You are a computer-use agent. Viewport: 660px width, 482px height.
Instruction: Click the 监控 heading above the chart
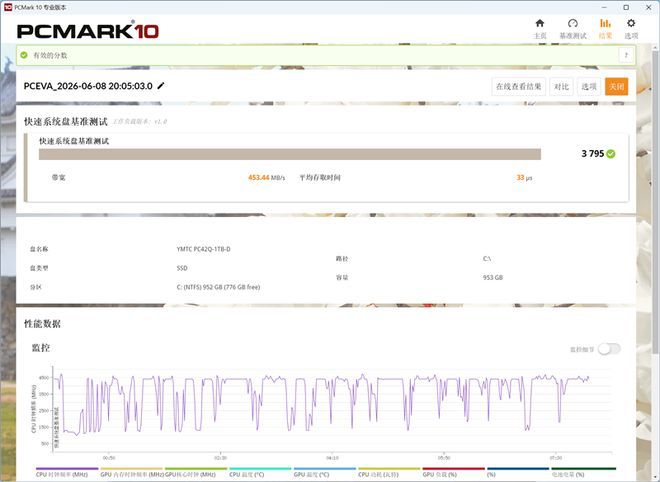[41, 348]
